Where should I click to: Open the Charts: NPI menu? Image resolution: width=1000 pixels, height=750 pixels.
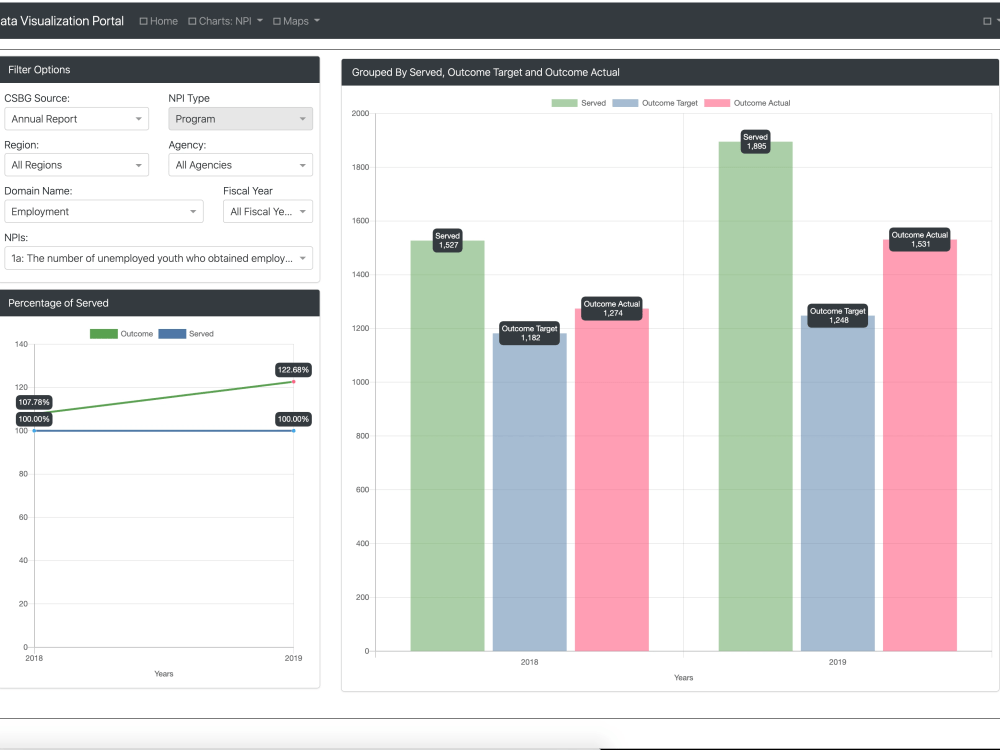pyautogui.click(x=226, y=21)
